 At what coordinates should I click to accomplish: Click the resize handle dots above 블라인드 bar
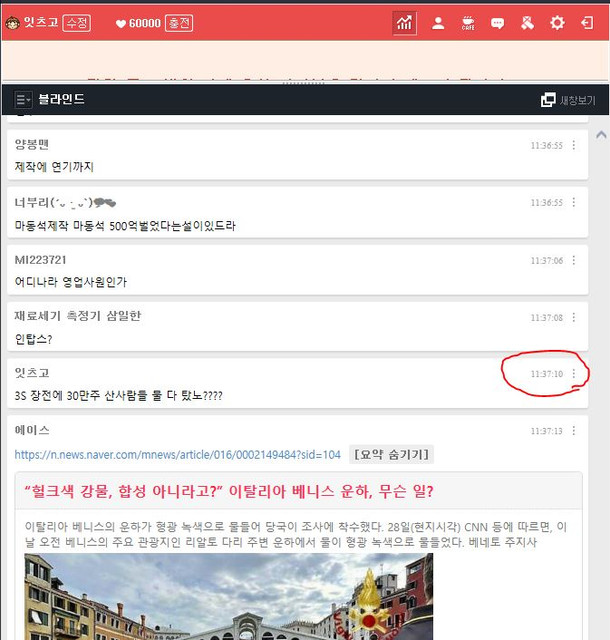[303, 83]
